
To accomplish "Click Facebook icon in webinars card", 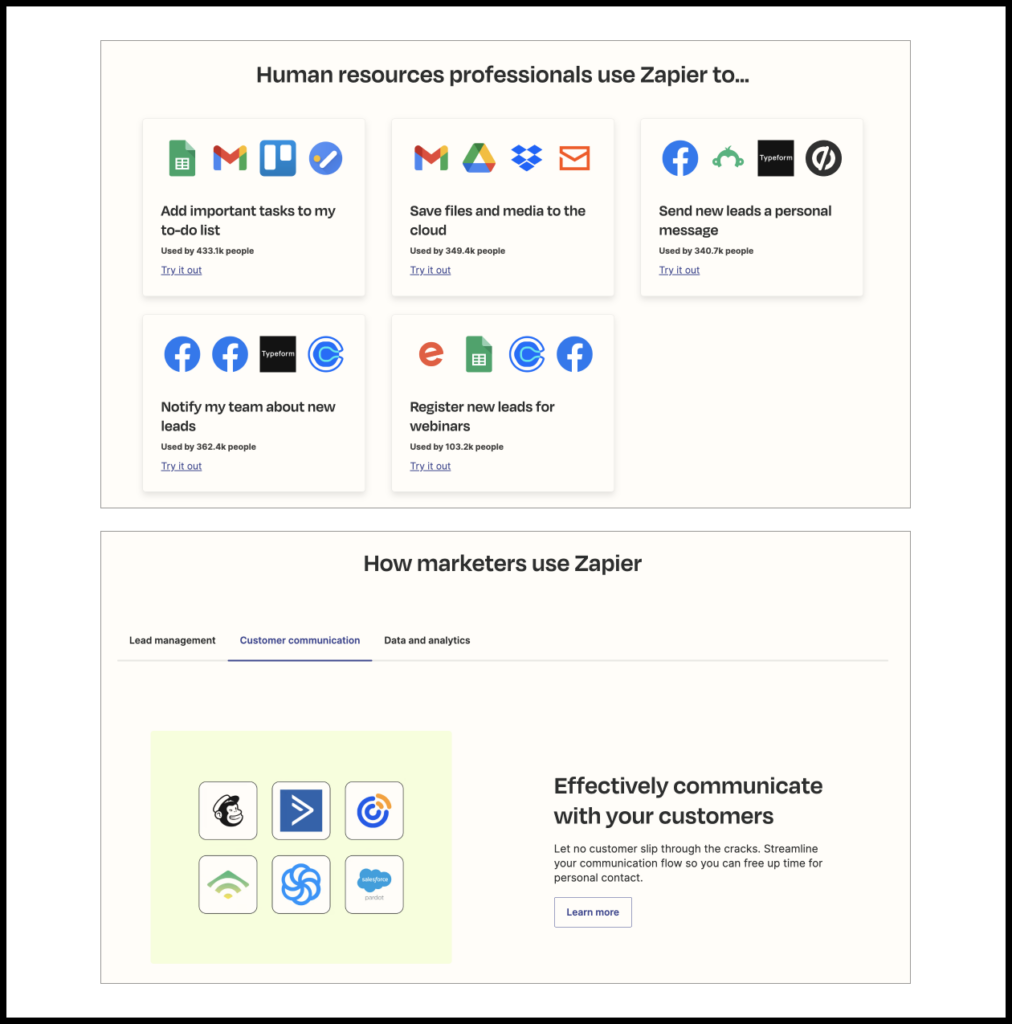I will point(575,354).
